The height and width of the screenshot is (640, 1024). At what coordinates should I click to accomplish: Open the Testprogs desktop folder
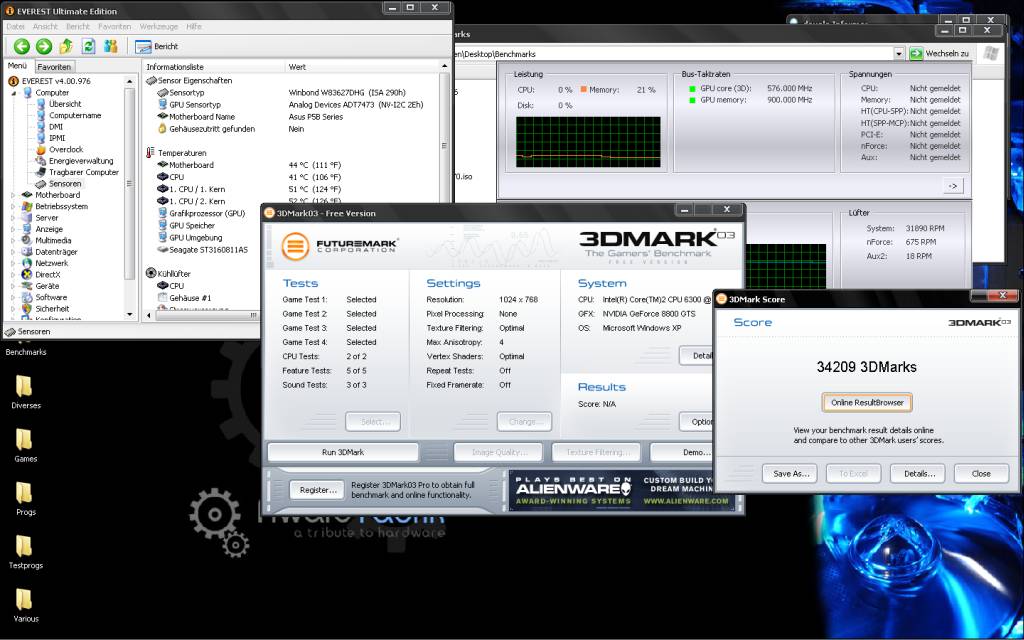tap(25, 552)
